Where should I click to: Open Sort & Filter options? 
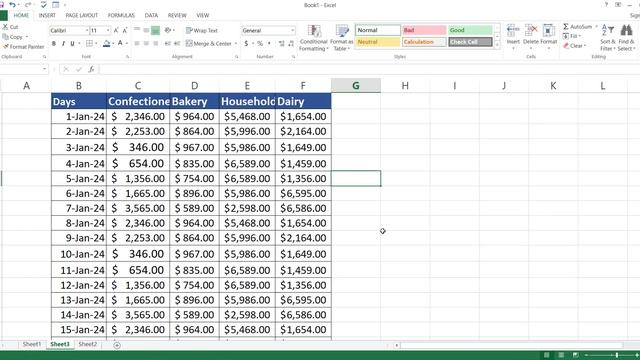(607, 38)
